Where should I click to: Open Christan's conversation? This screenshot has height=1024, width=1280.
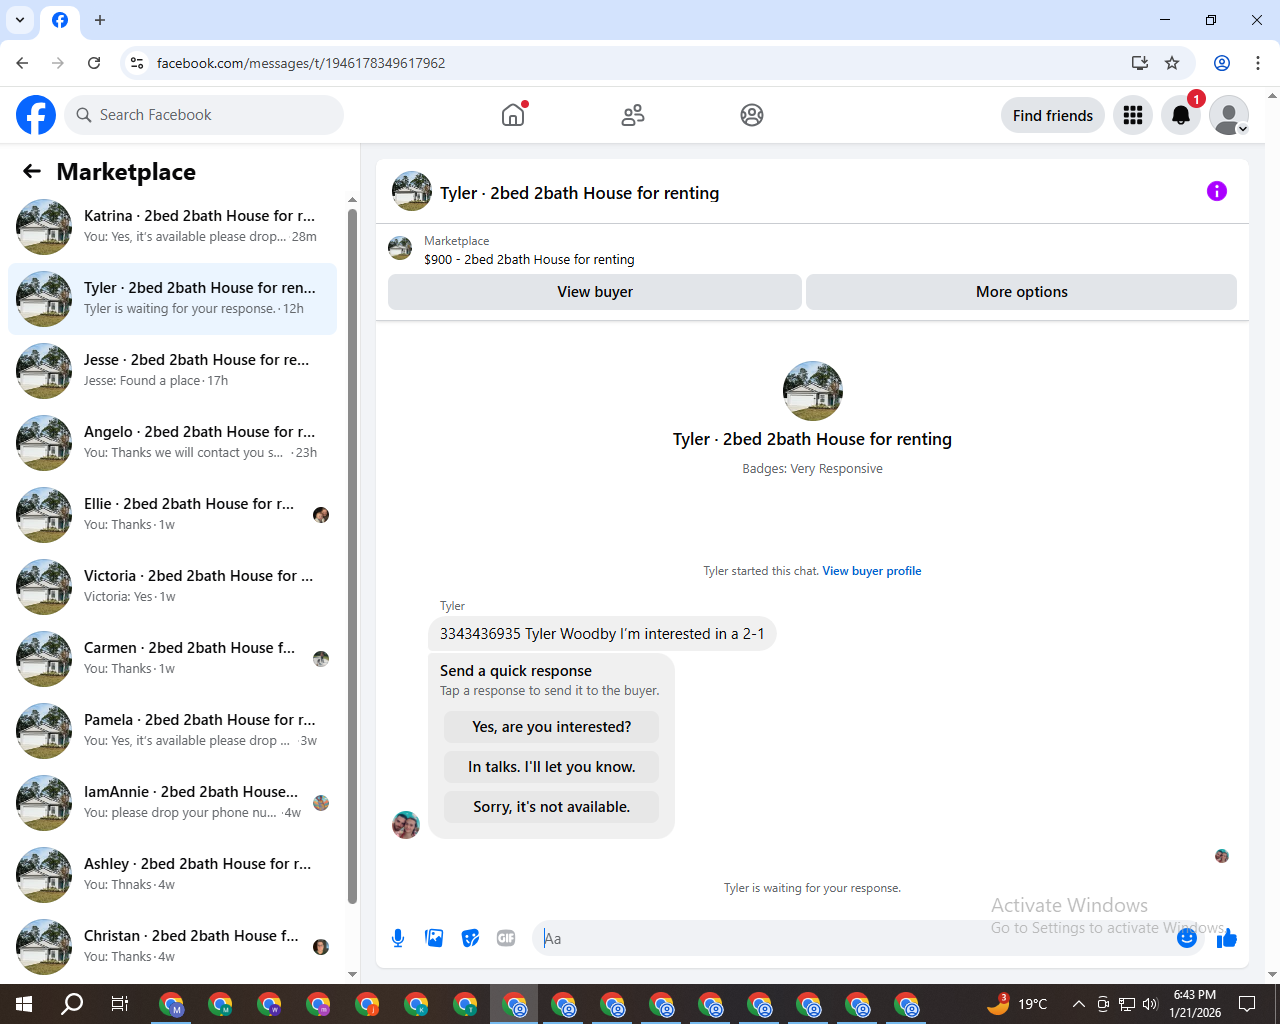point(172,947)
